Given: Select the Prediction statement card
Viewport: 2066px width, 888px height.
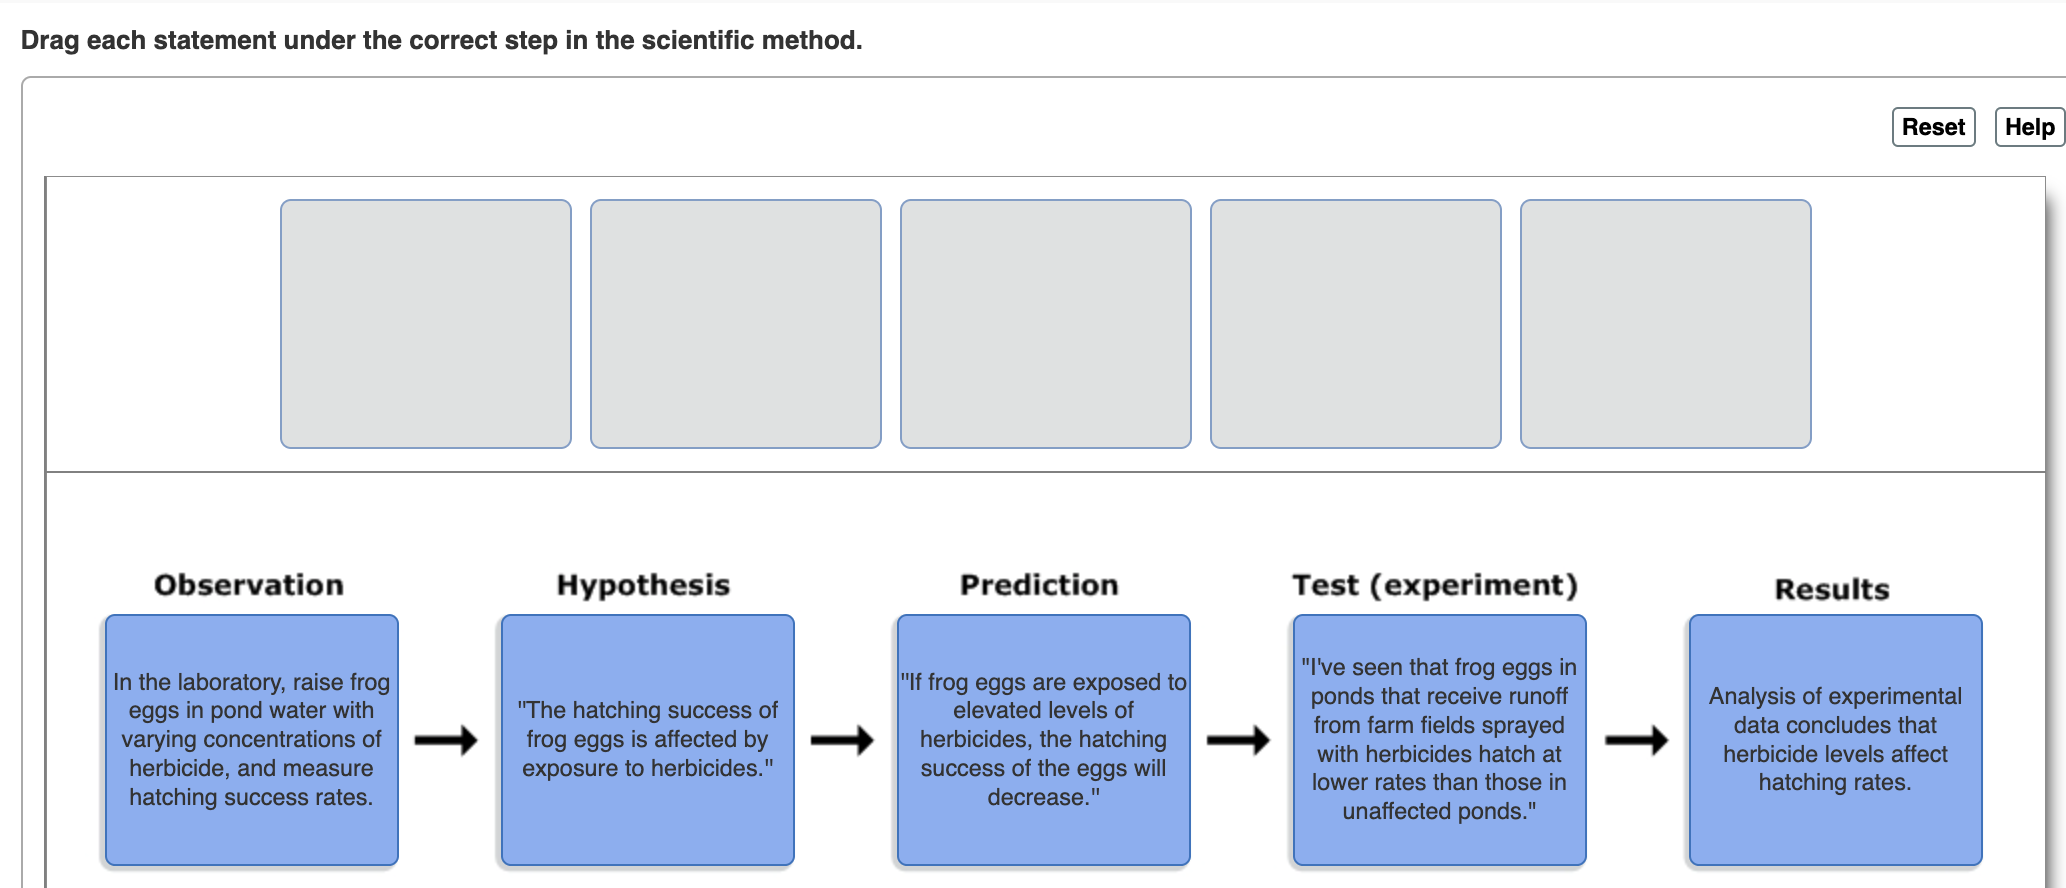Looking at the screenshot, I should [x=1042, y=738].
